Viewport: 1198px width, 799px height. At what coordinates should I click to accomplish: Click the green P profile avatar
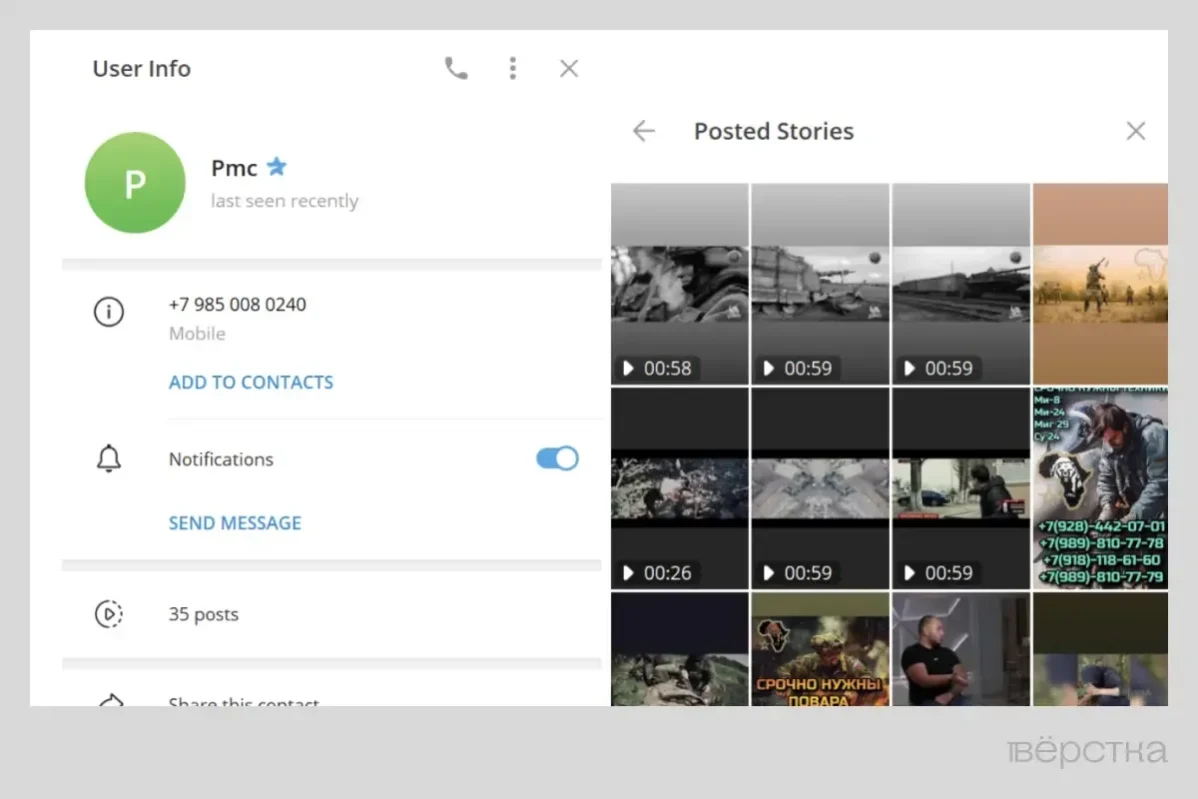coord(135,183)
